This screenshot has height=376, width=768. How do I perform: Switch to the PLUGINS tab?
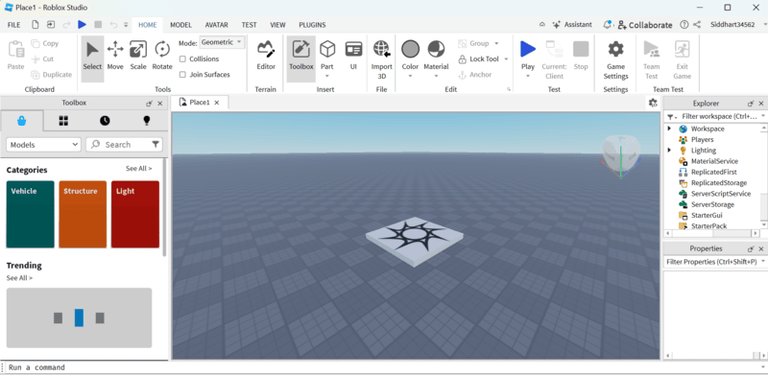[x=312, y=24]
